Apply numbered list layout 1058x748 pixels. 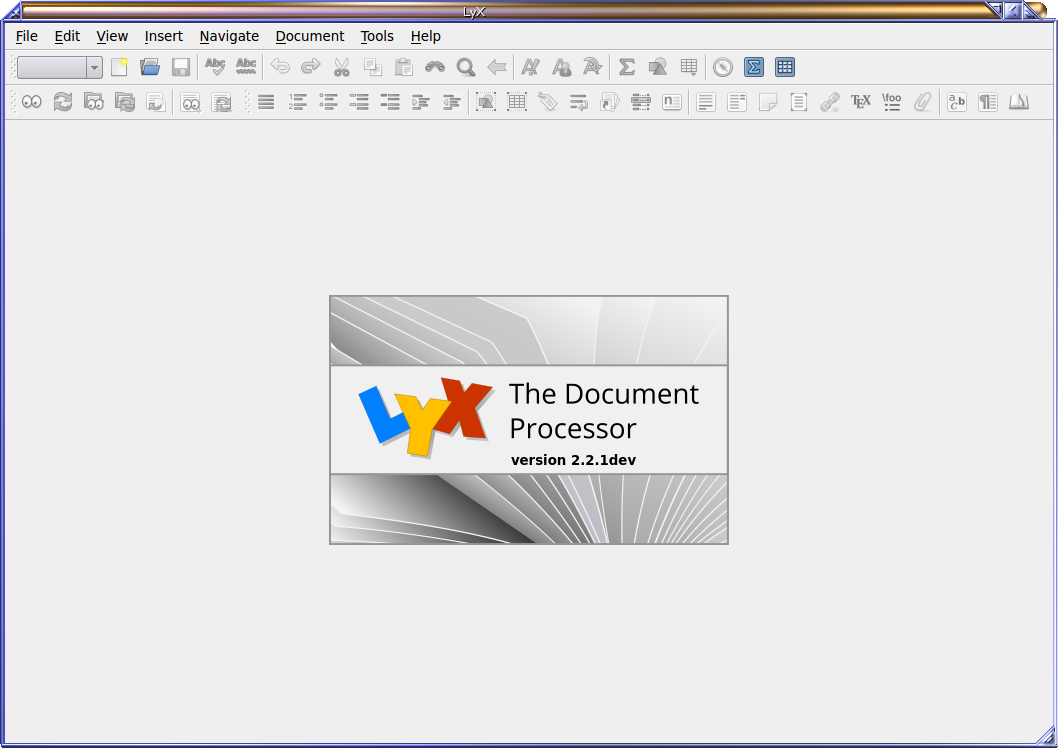tap(297, 102)
